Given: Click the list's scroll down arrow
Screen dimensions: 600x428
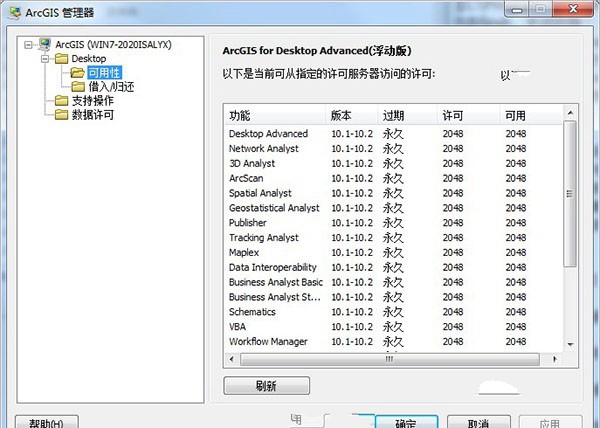Looking at the screenshot, I should click(570, 345).
